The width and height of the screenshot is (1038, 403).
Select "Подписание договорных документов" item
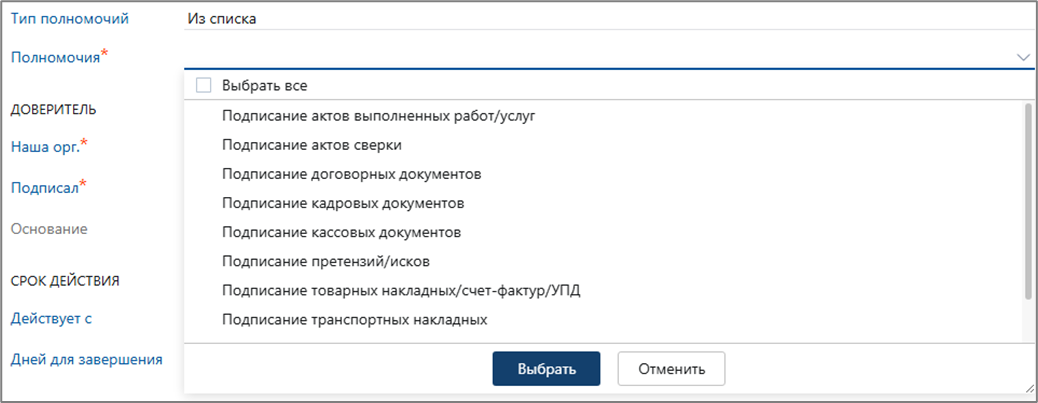click(x=352, y=174)
